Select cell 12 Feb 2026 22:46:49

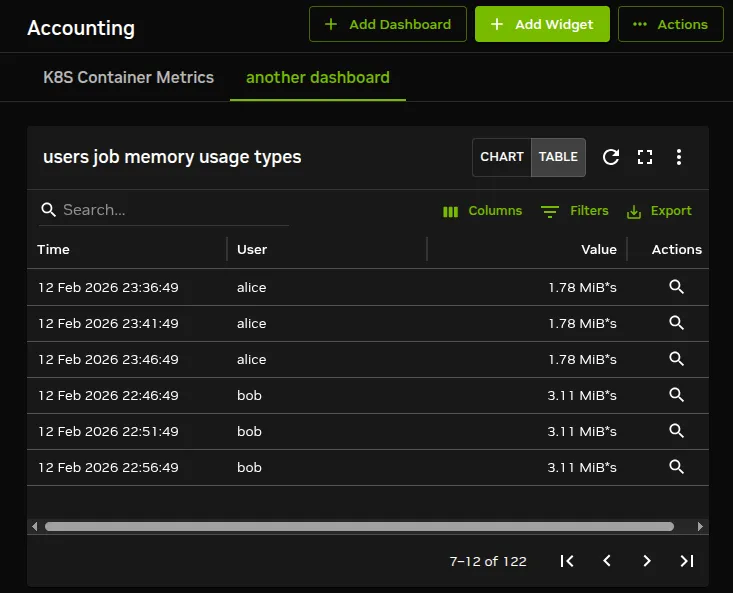(x=108, y=395)
